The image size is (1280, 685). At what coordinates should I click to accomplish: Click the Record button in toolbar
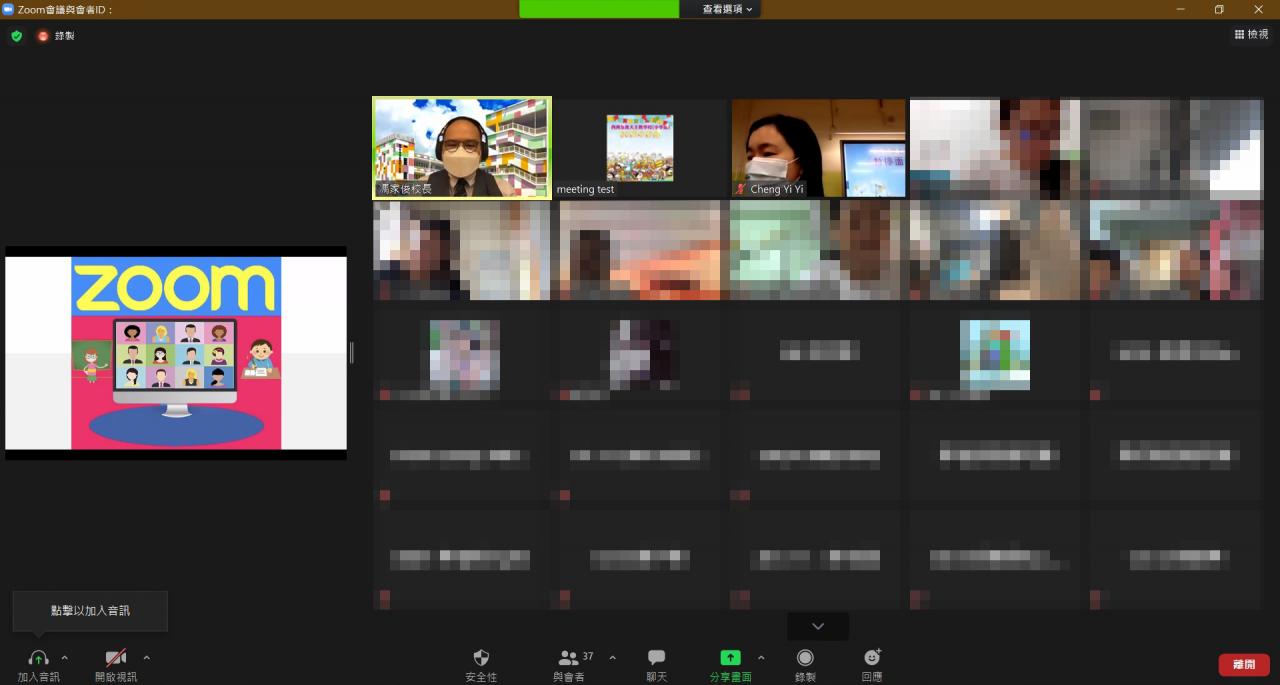coord(805,658)
